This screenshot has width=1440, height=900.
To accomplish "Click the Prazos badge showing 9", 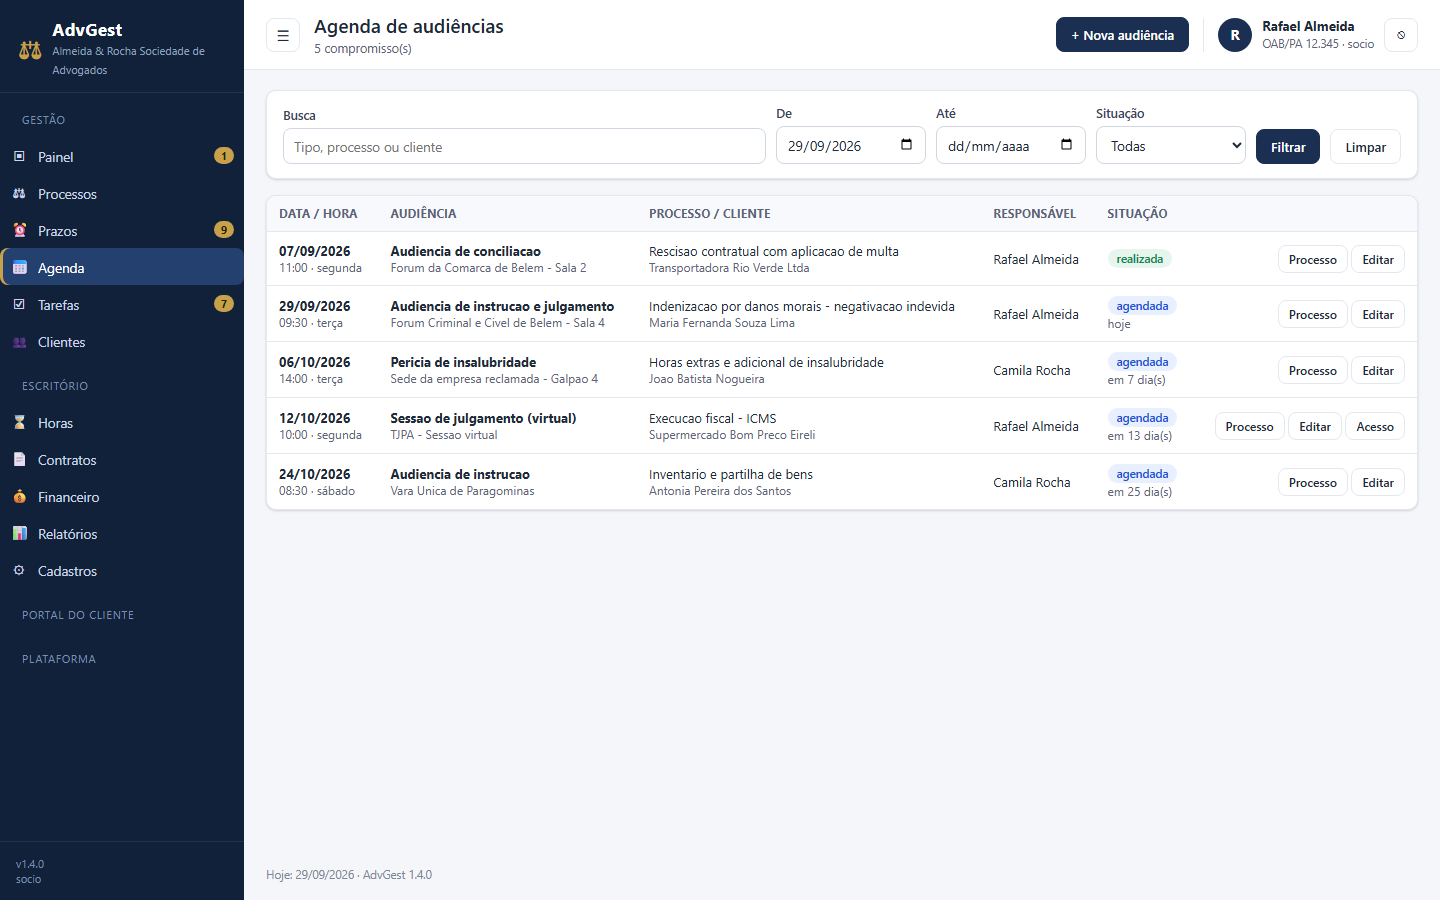I will click(x=224, y=230).
